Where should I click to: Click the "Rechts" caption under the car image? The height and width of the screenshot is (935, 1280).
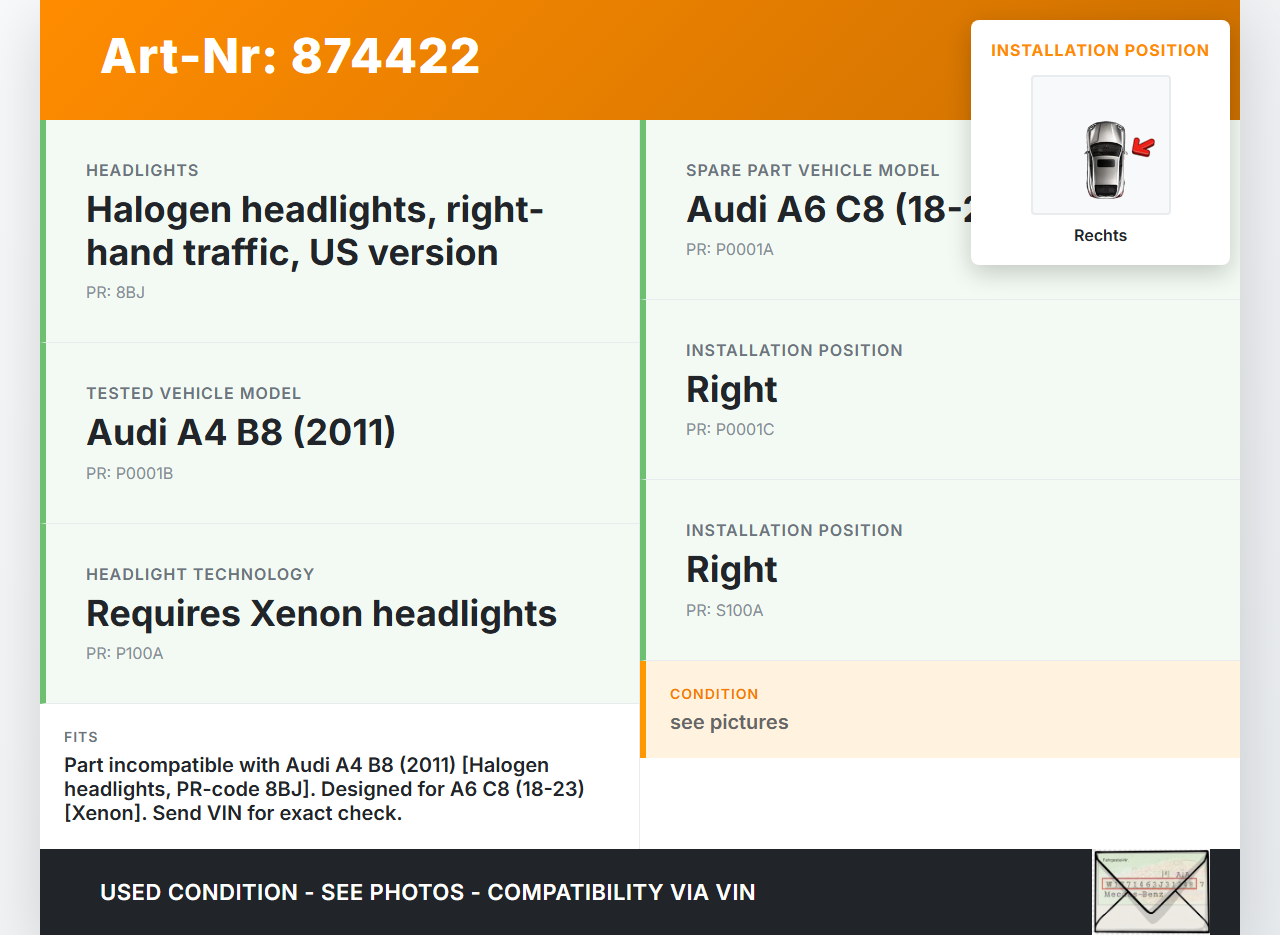(x=1100, y=236)
